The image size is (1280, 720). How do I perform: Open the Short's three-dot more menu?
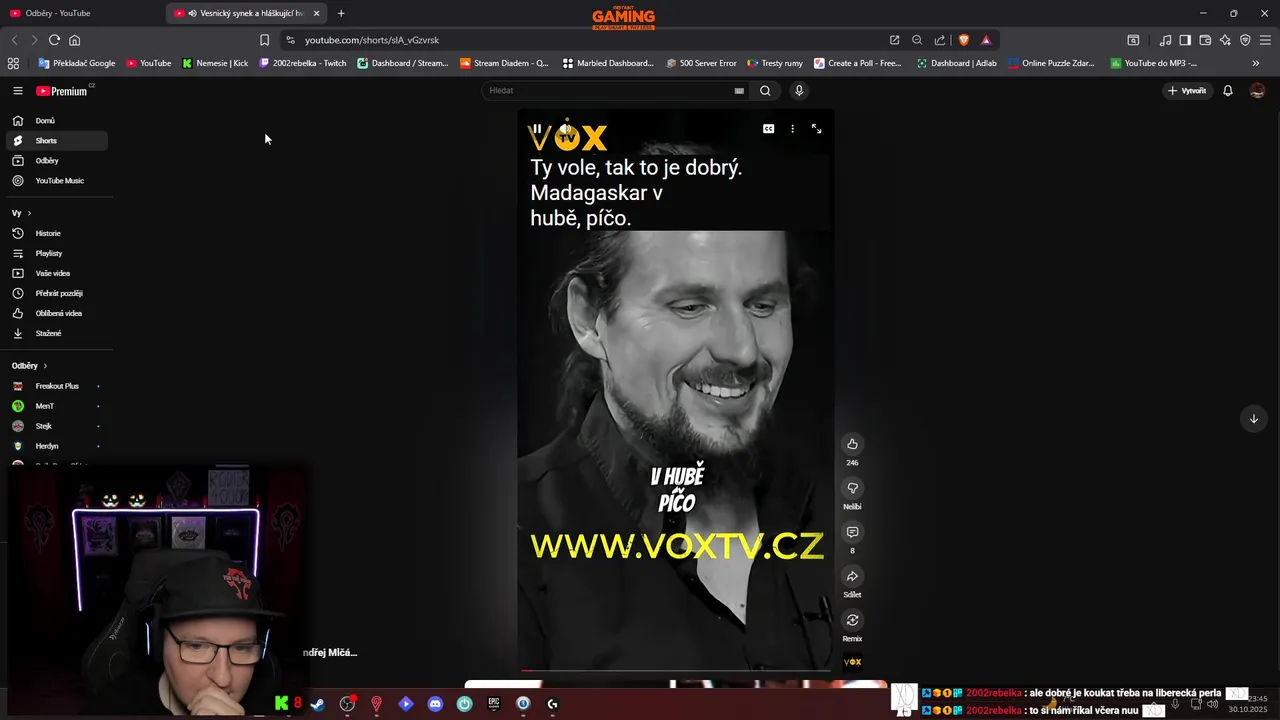792,129
